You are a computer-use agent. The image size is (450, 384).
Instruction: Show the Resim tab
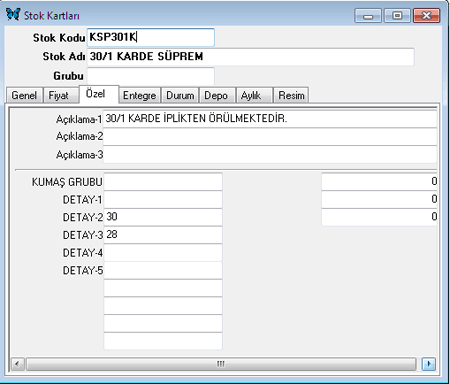(x=291, y=95)
